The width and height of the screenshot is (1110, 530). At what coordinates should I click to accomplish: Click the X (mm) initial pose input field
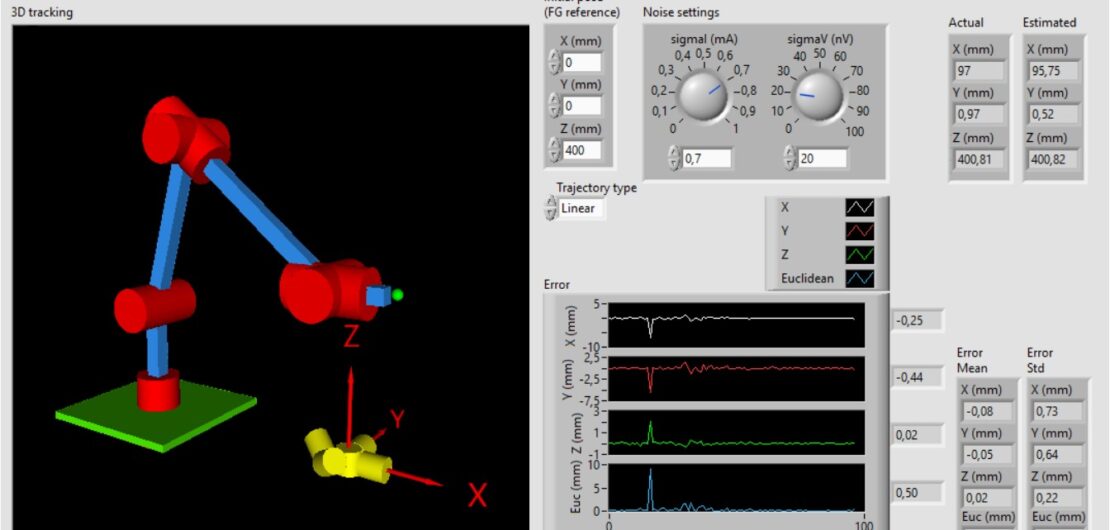[x=582, y=62]
